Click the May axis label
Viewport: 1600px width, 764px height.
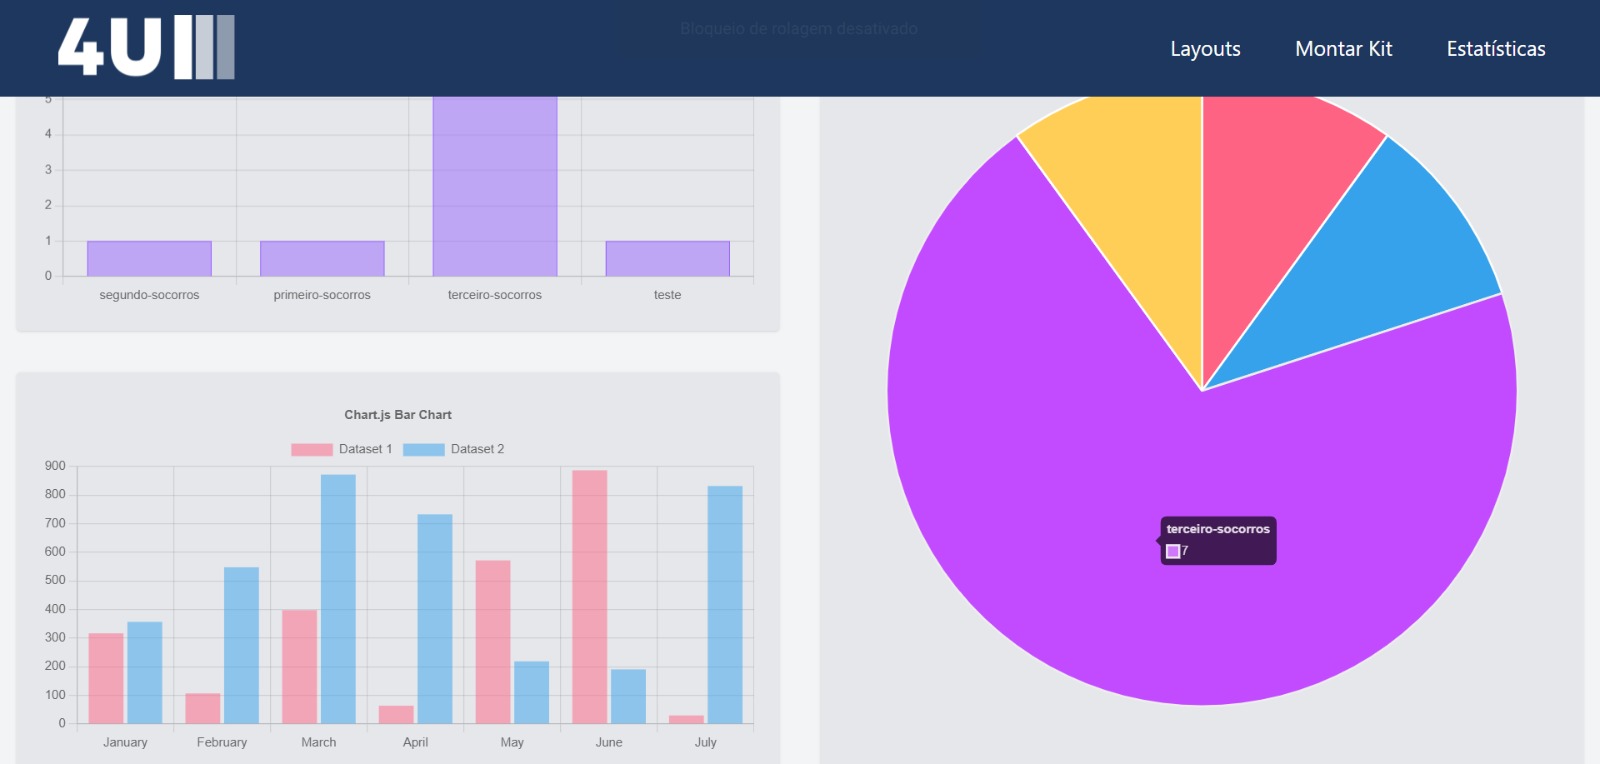(x=512, y=742)
